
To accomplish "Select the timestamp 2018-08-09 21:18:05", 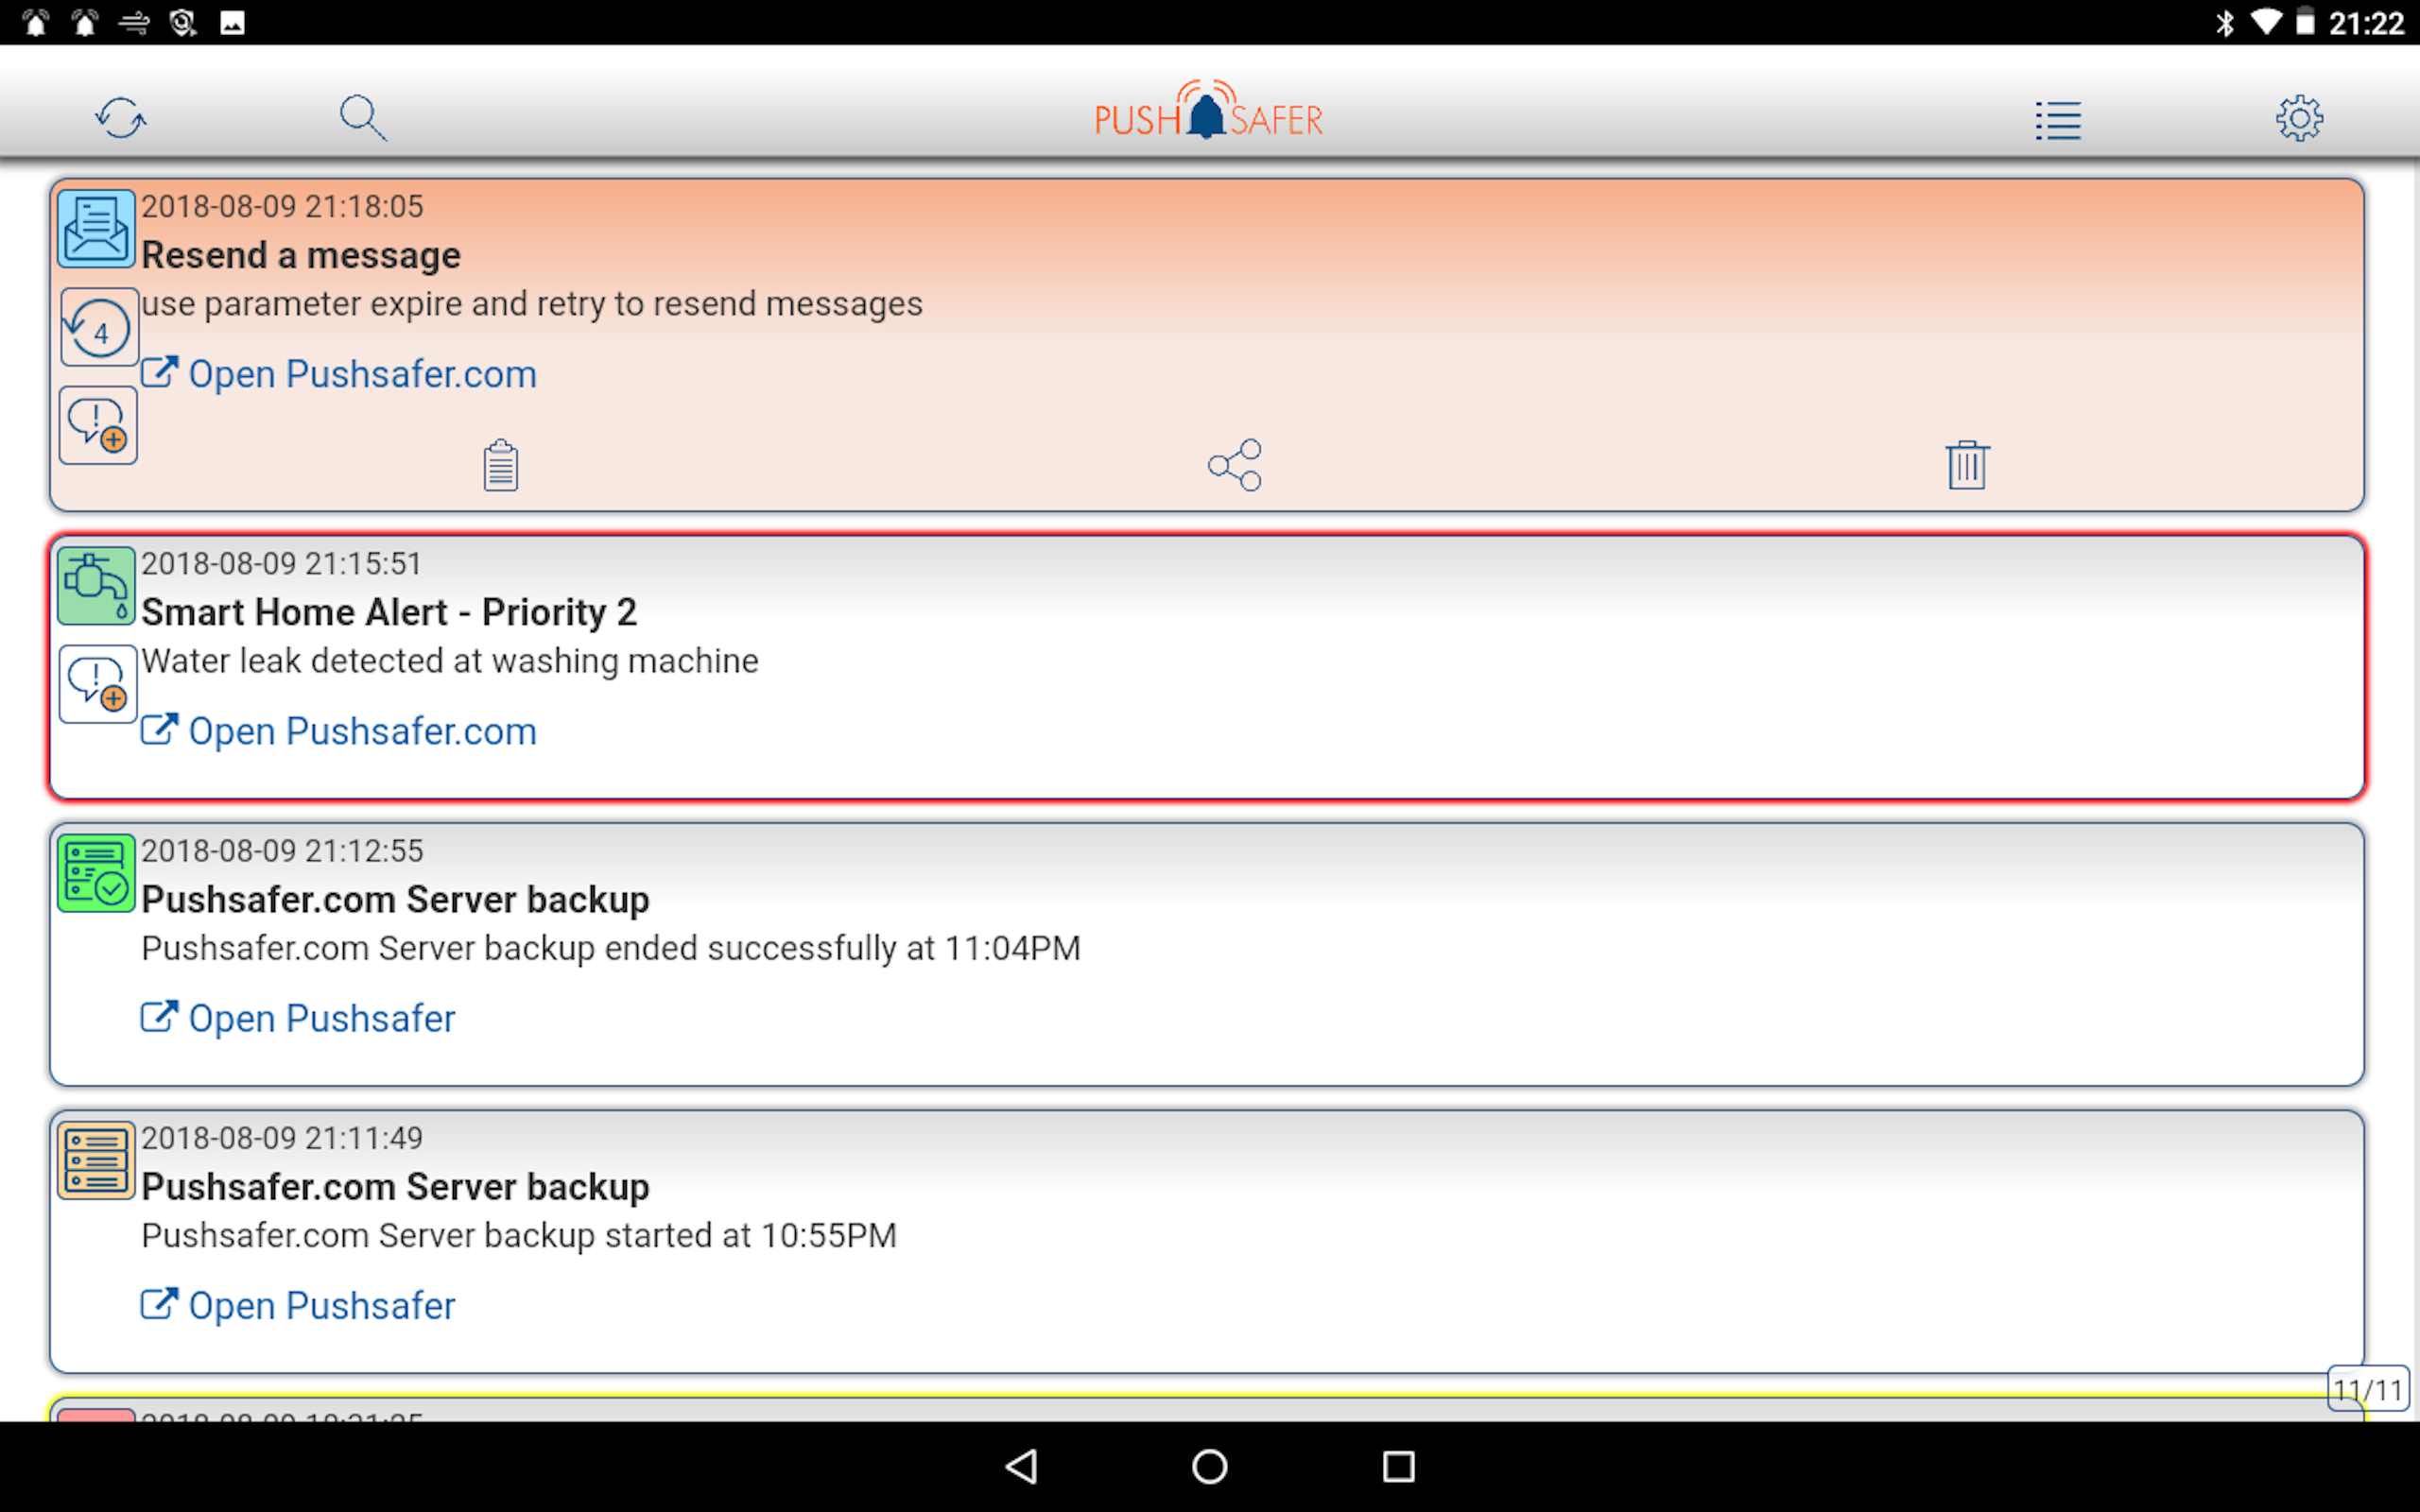I will (x=282, y=206).
